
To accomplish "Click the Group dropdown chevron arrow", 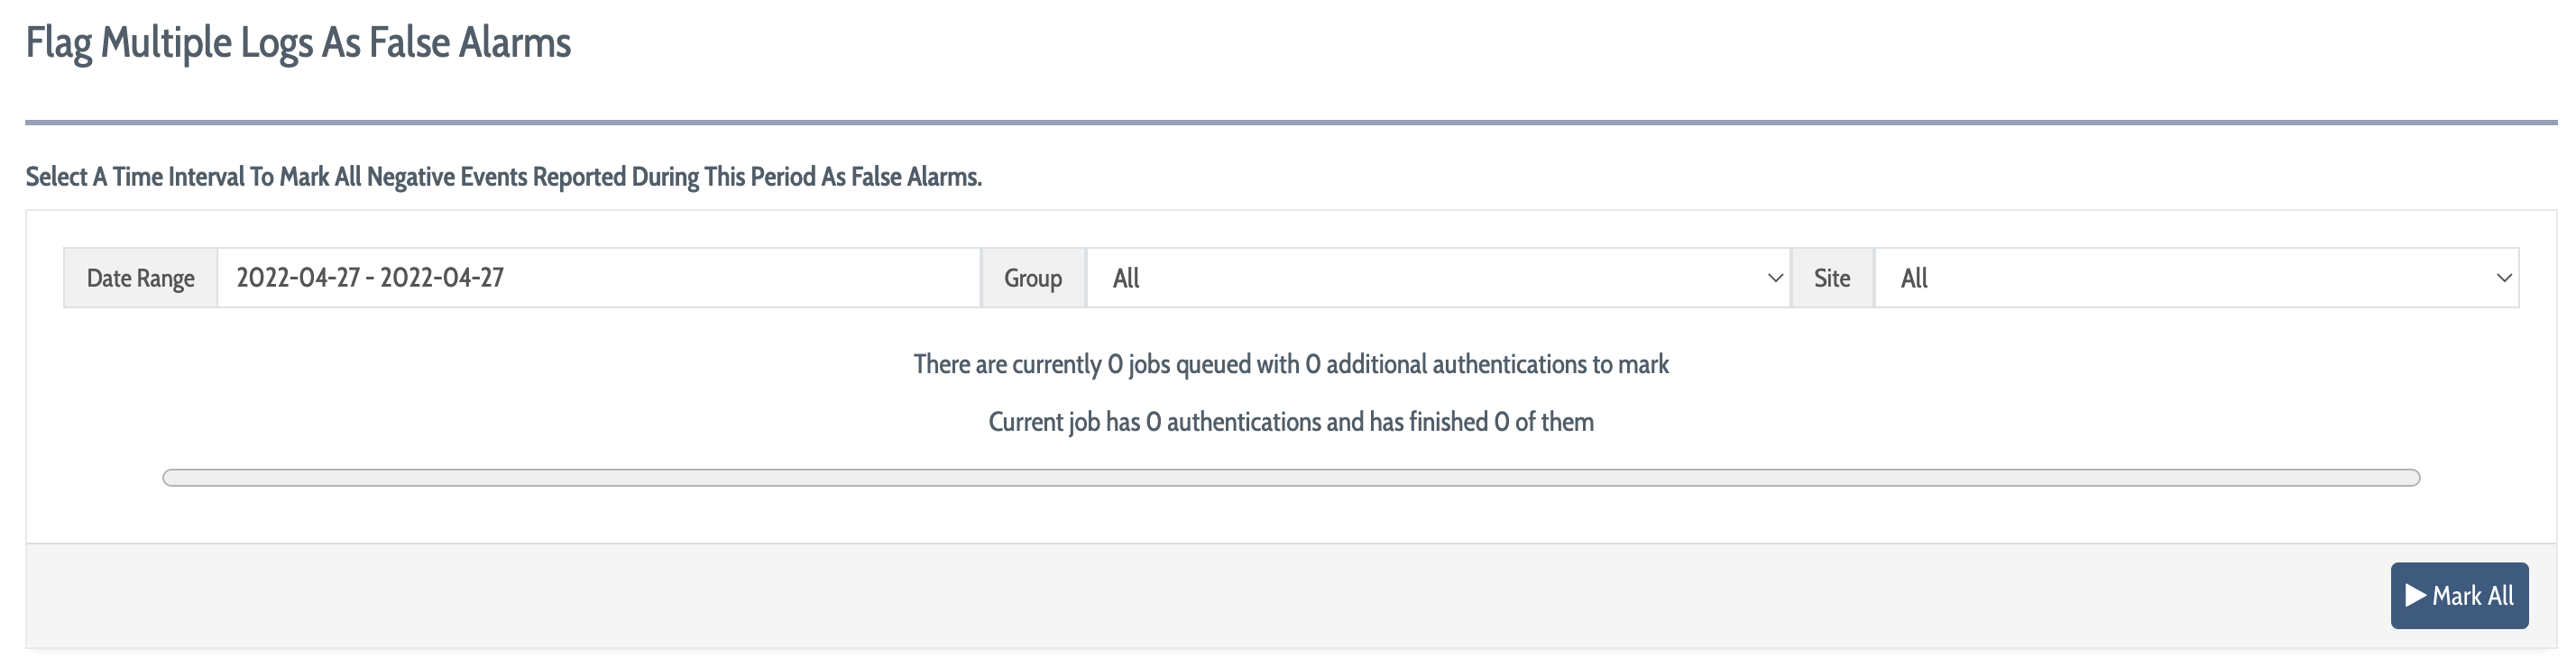I will (1775, 278).
